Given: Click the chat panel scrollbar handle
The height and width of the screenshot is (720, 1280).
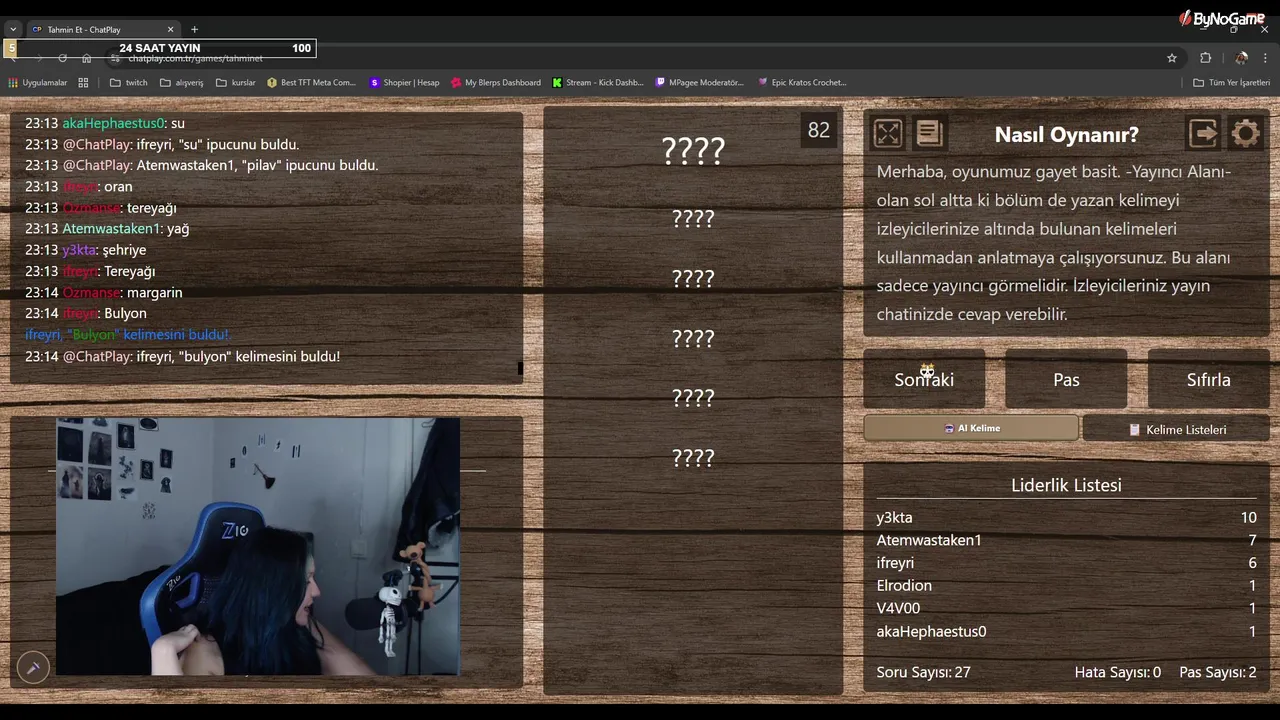Looking at the screenshot, I should click(x=520, y=368).
